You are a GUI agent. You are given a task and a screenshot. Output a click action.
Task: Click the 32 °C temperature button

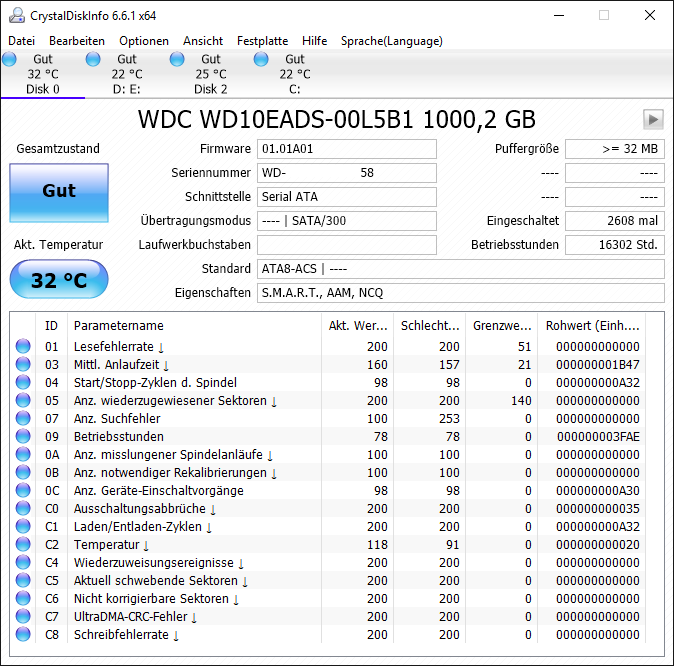pyautogui.click(x=59, y=279)
